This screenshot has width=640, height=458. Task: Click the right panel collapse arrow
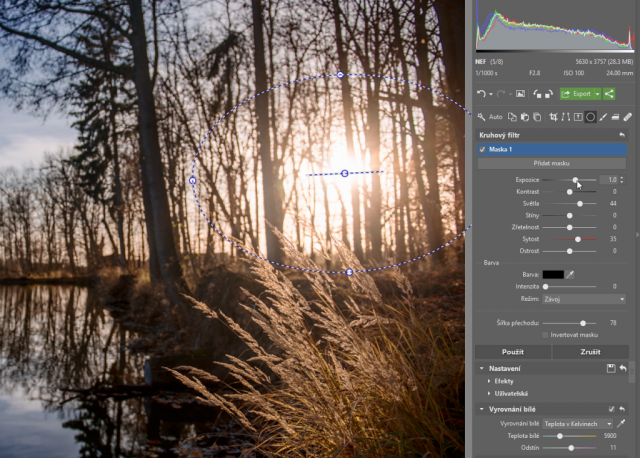point(637,235)
